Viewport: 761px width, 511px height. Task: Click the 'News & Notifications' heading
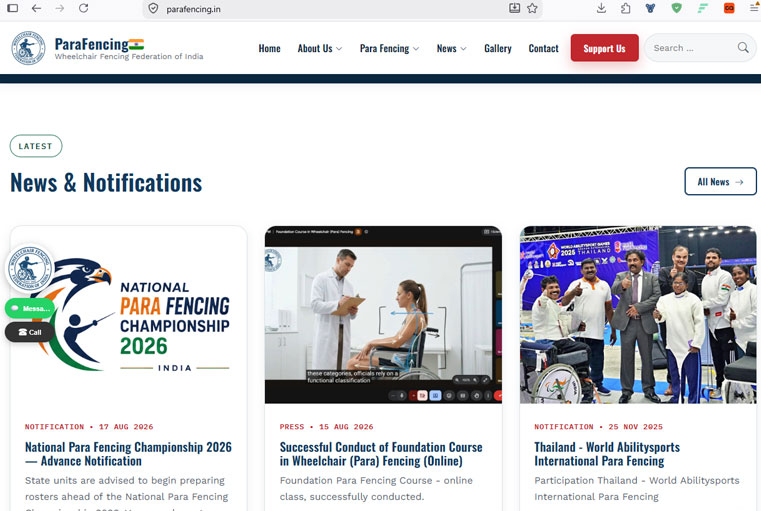[106, 183]
